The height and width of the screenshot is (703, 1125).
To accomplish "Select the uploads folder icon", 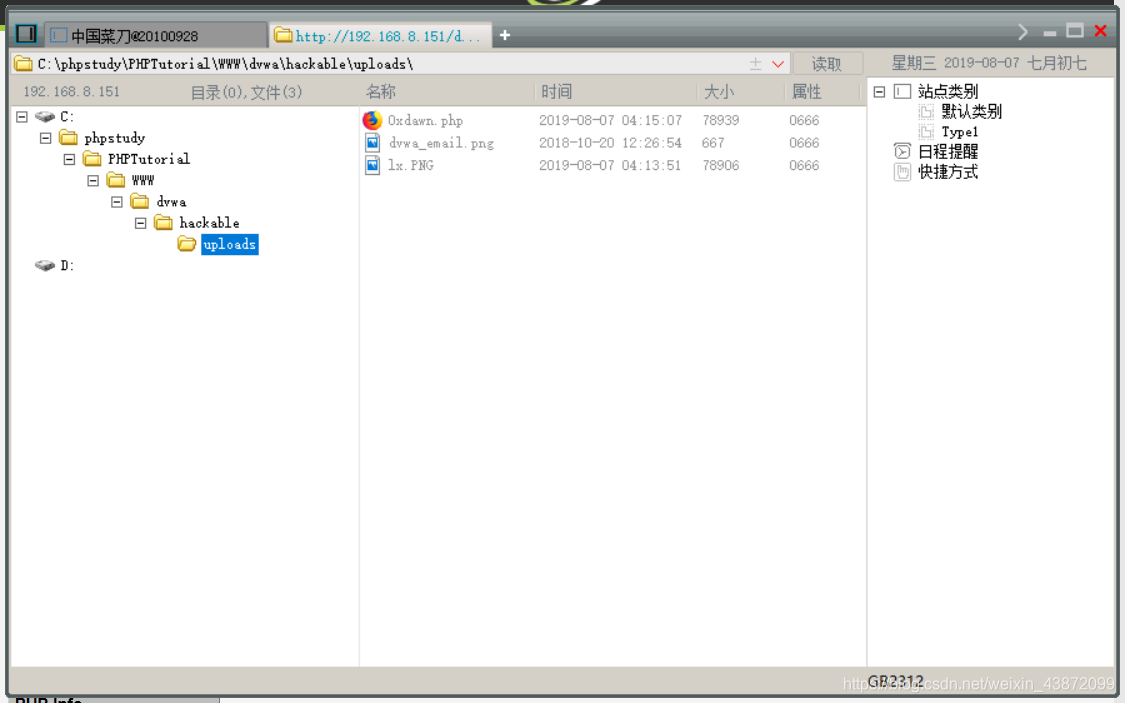I will 187,244.
